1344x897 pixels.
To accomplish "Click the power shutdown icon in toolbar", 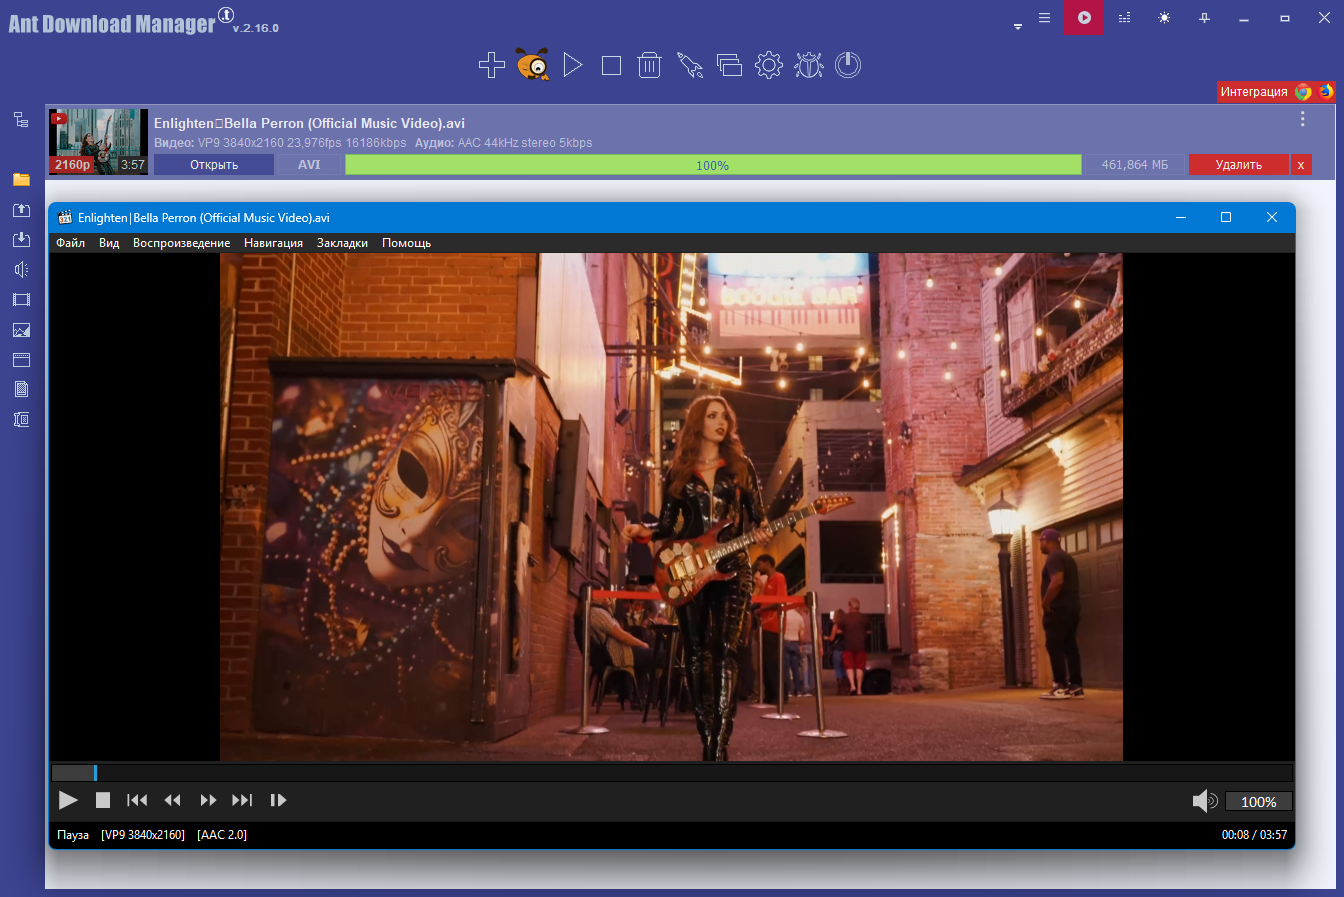I will tap(848, 65).
